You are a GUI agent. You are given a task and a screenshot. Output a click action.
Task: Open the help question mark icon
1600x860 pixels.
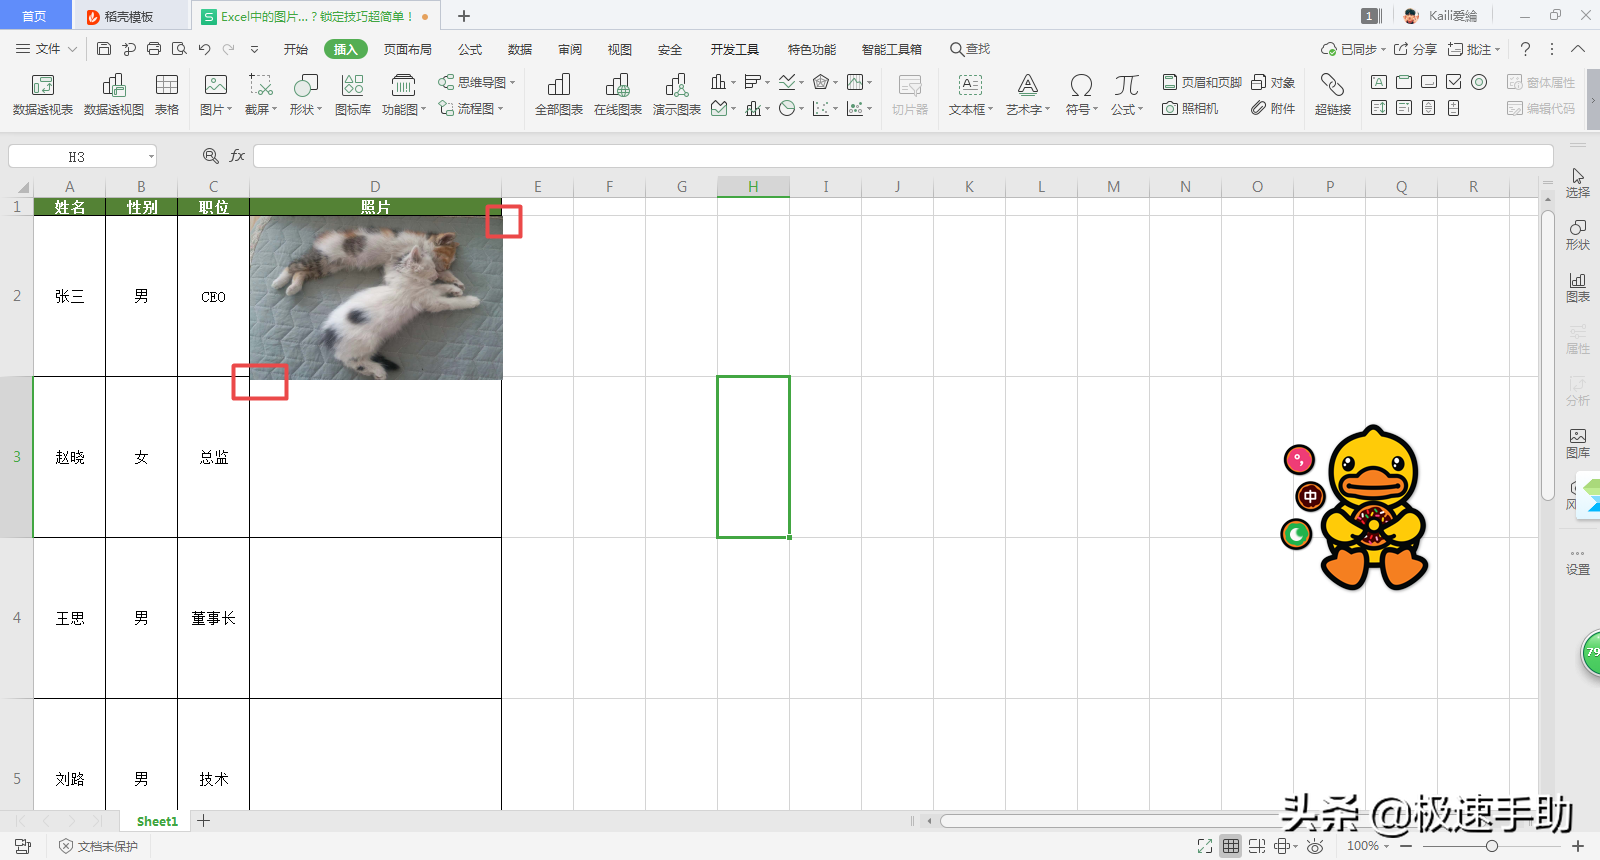pyautogui.click(x=1525, y=49)
